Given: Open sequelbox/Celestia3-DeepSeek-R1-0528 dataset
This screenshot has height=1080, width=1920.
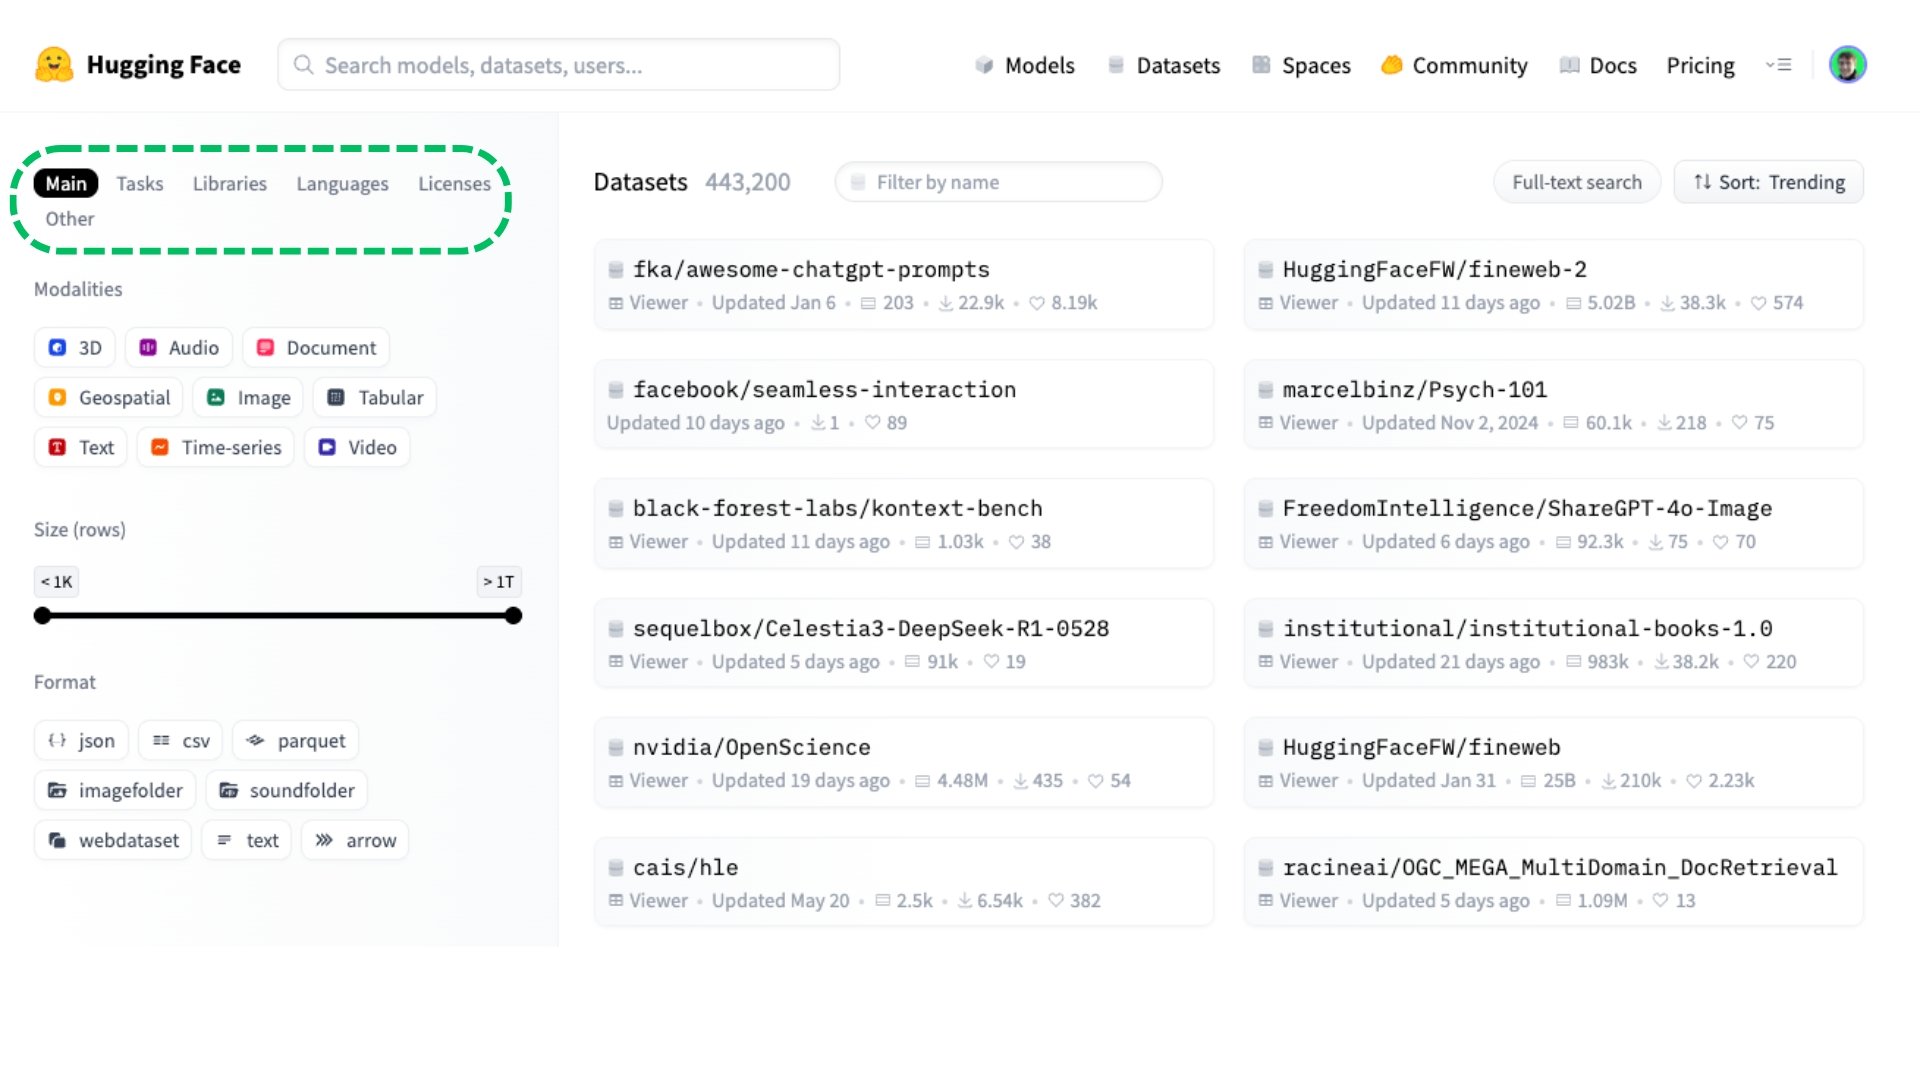Looking at the screenshot, I should click(904, 643).
